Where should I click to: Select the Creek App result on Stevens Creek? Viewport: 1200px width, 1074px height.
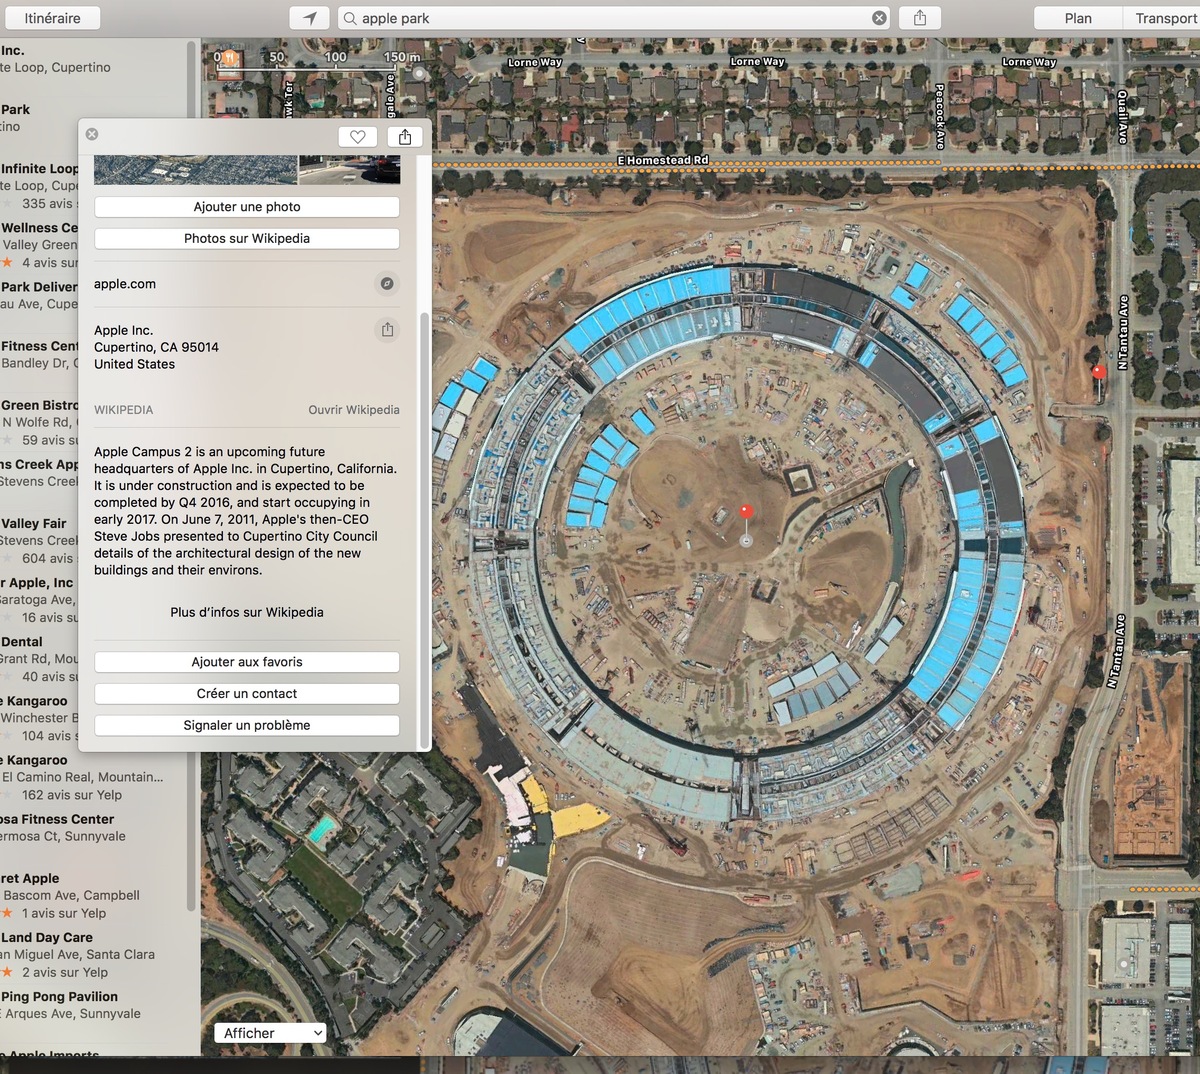[x=40, y=473]
